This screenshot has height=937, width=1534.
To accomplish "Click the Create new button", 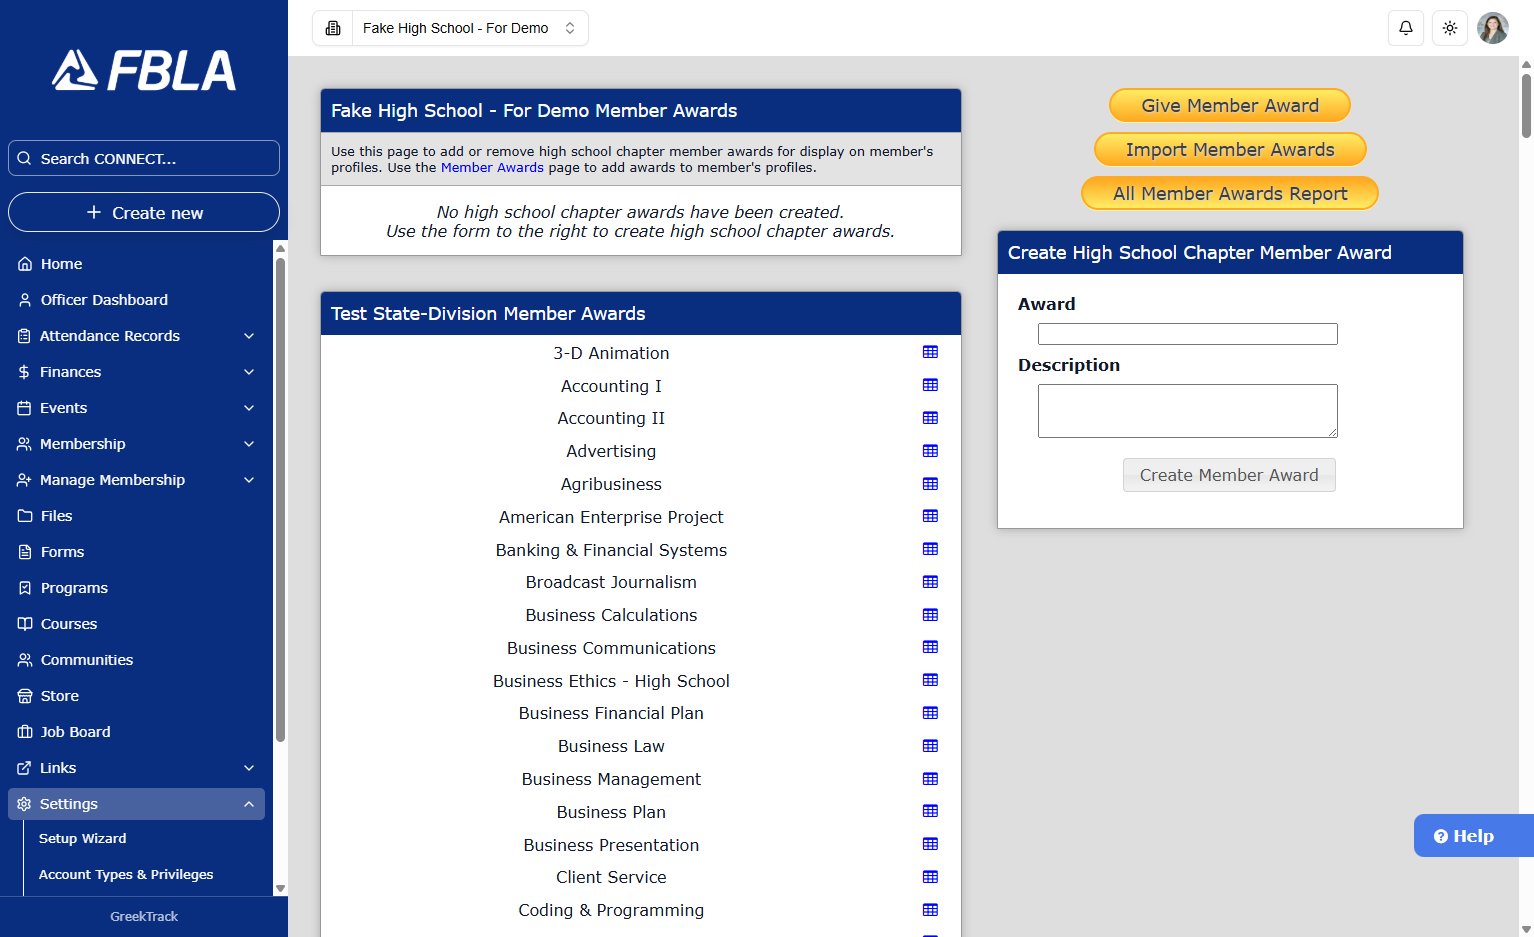I will 144,212.
